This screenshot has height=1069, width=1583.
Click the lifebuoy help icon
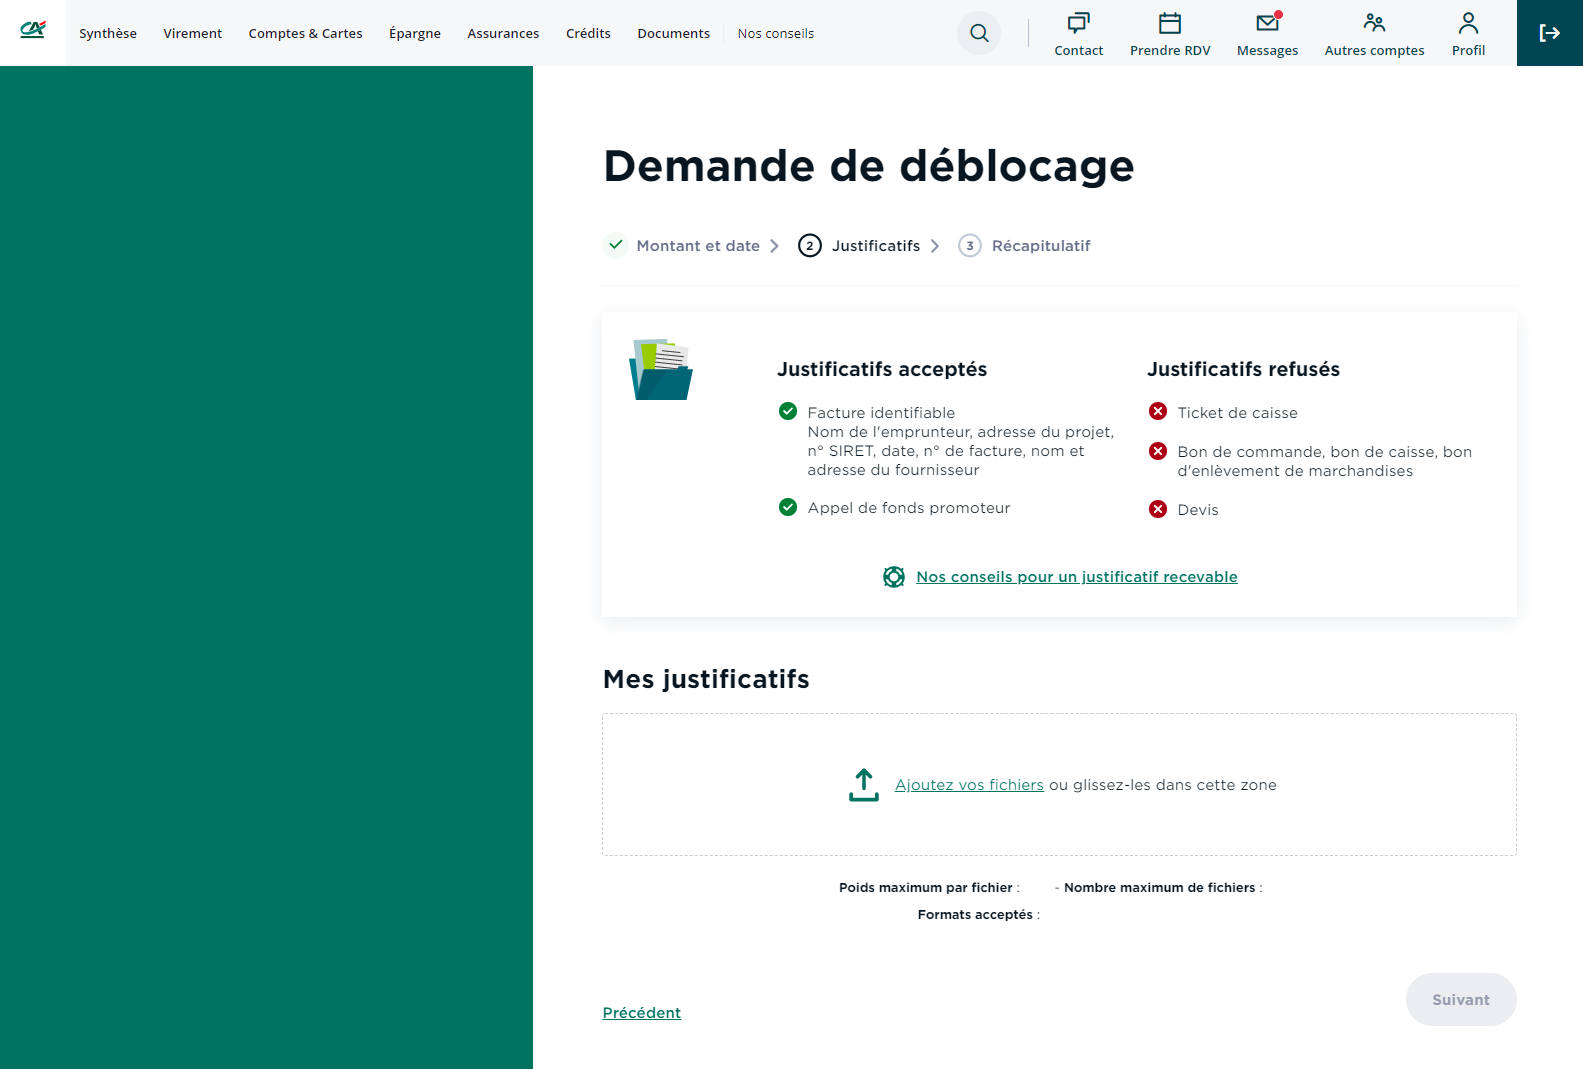[894, 577]
